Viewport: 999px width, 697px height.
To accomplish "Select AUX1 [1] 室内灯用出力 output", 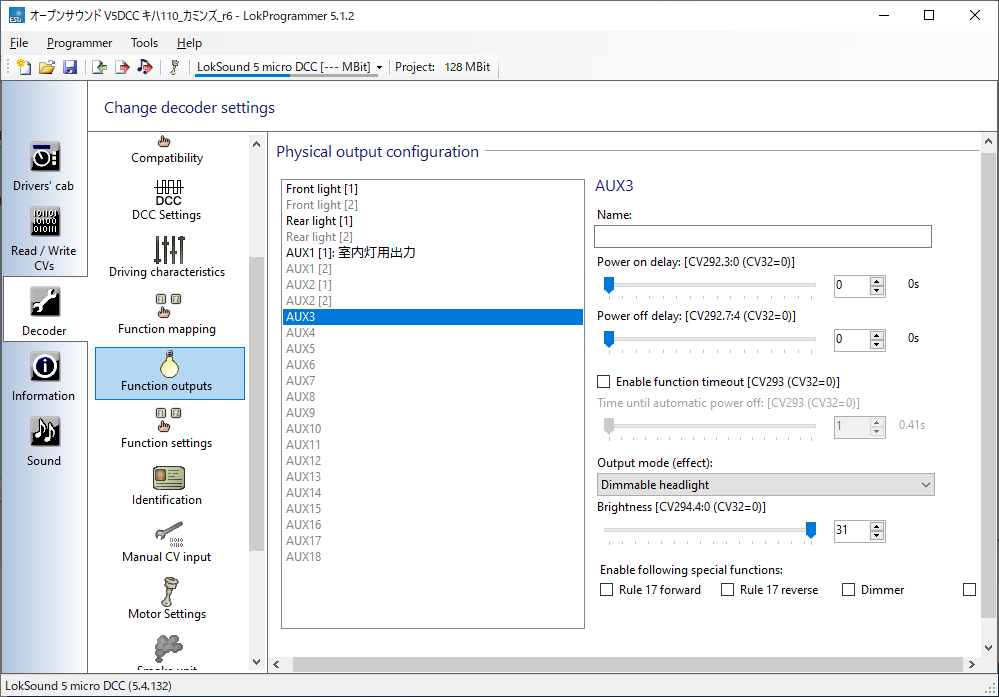I will coord(433,253).
